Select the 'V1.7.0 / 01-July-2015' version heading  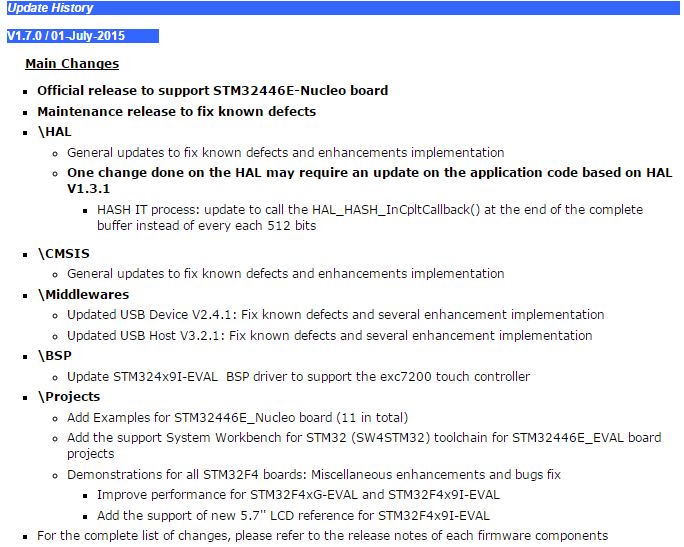(x=83, y=36)
